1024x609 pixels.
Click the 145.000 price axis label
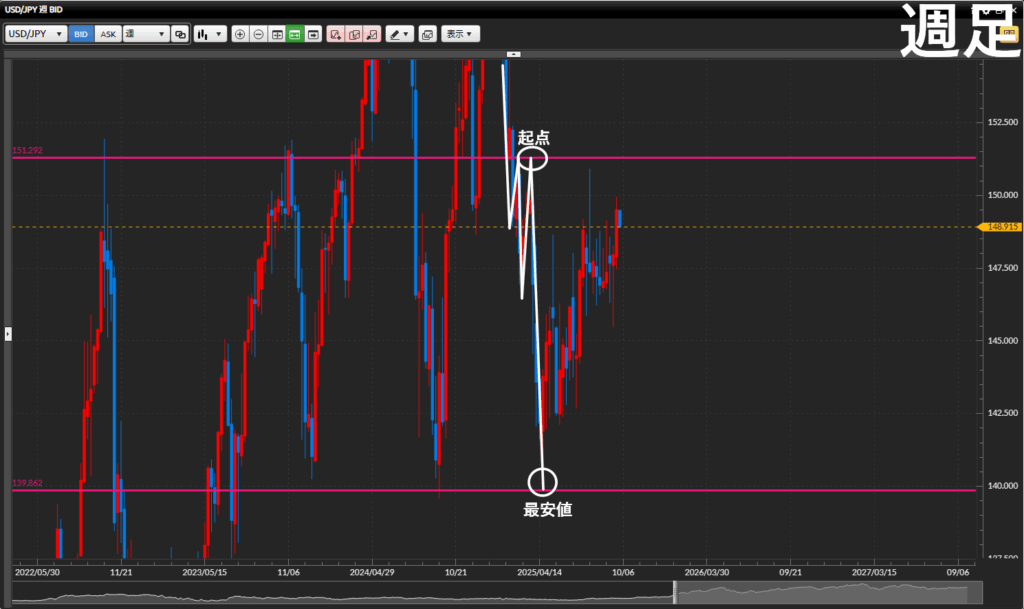[x=1002, y=340]
